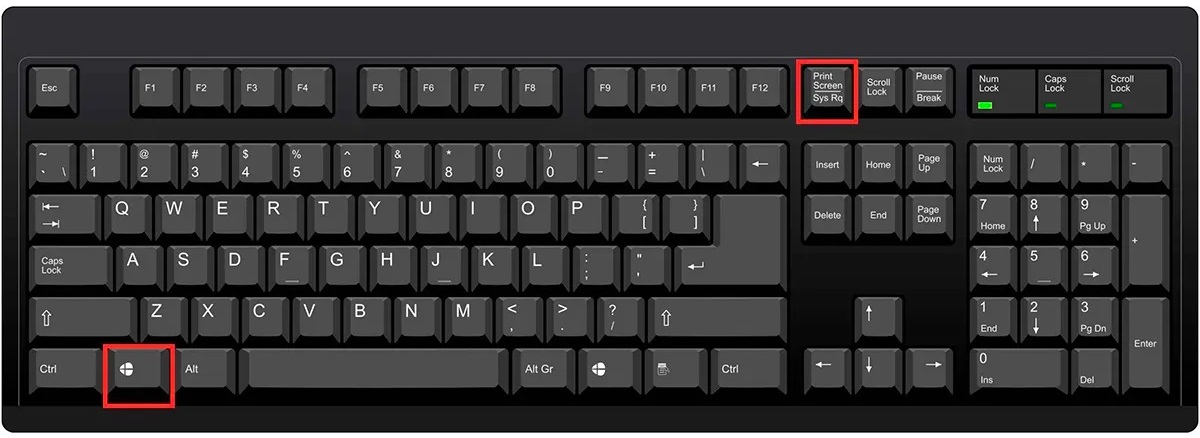
Task: Click the Esc key
Action: tap(52, 90)
